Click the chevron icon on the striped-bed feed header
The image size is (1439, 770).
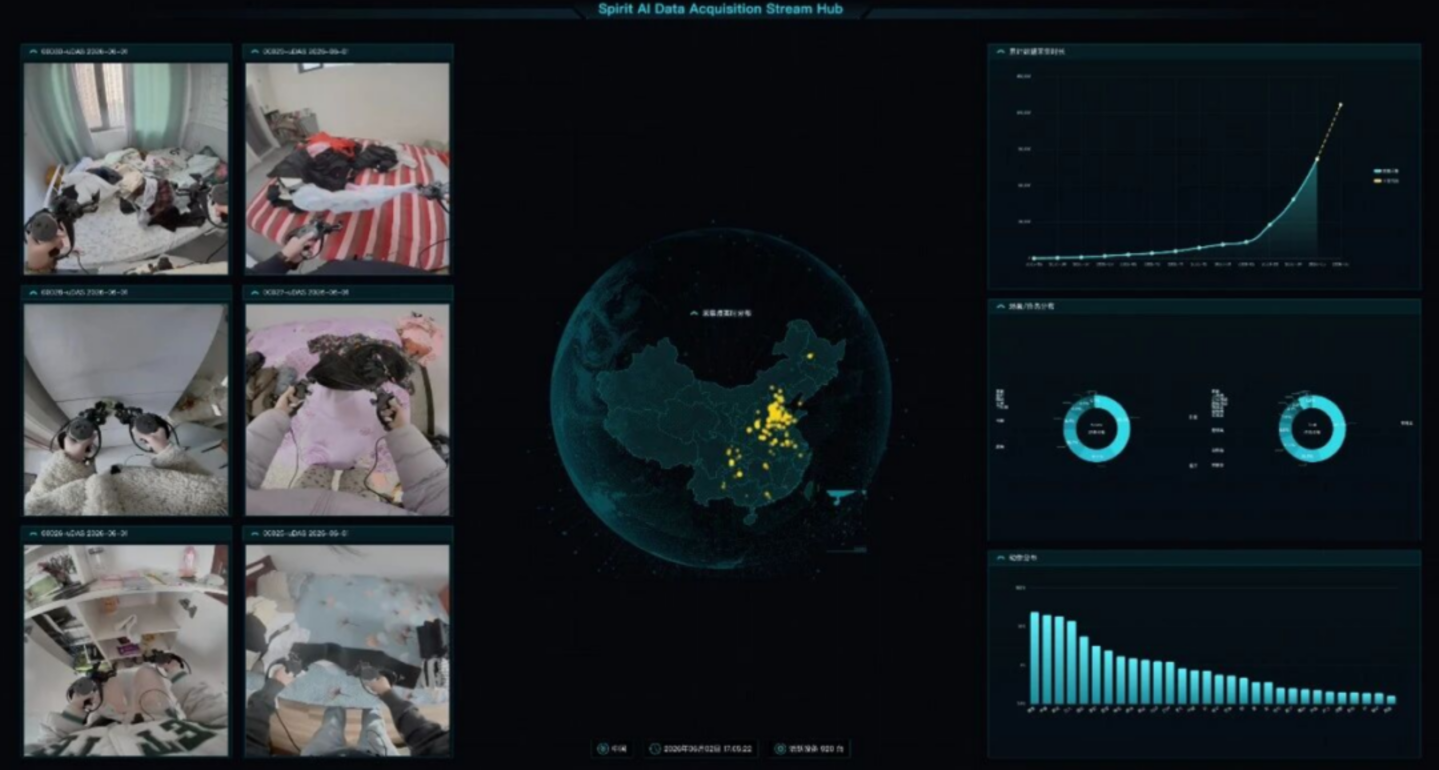click(x=255, y=51)
